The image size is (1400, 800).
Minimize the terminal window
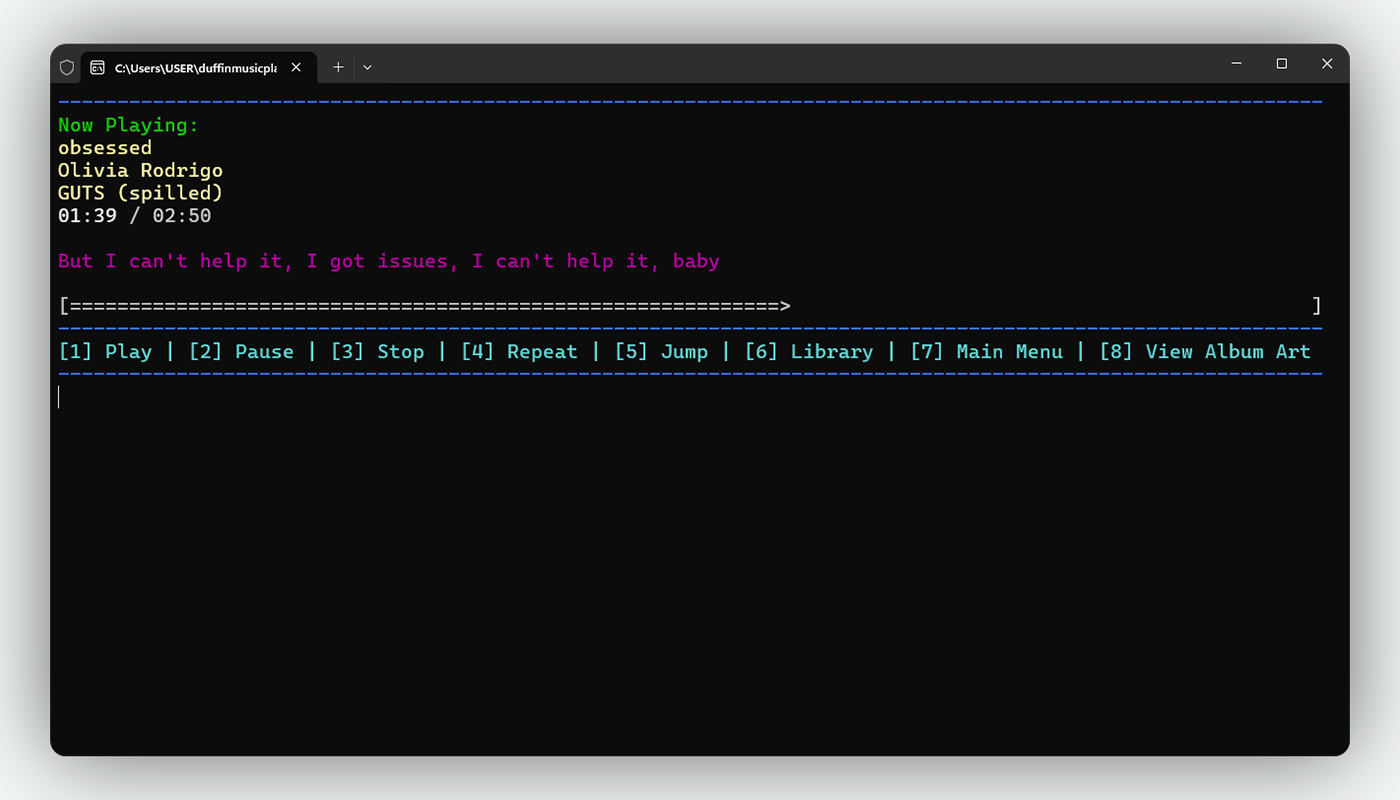[1237, 64]
